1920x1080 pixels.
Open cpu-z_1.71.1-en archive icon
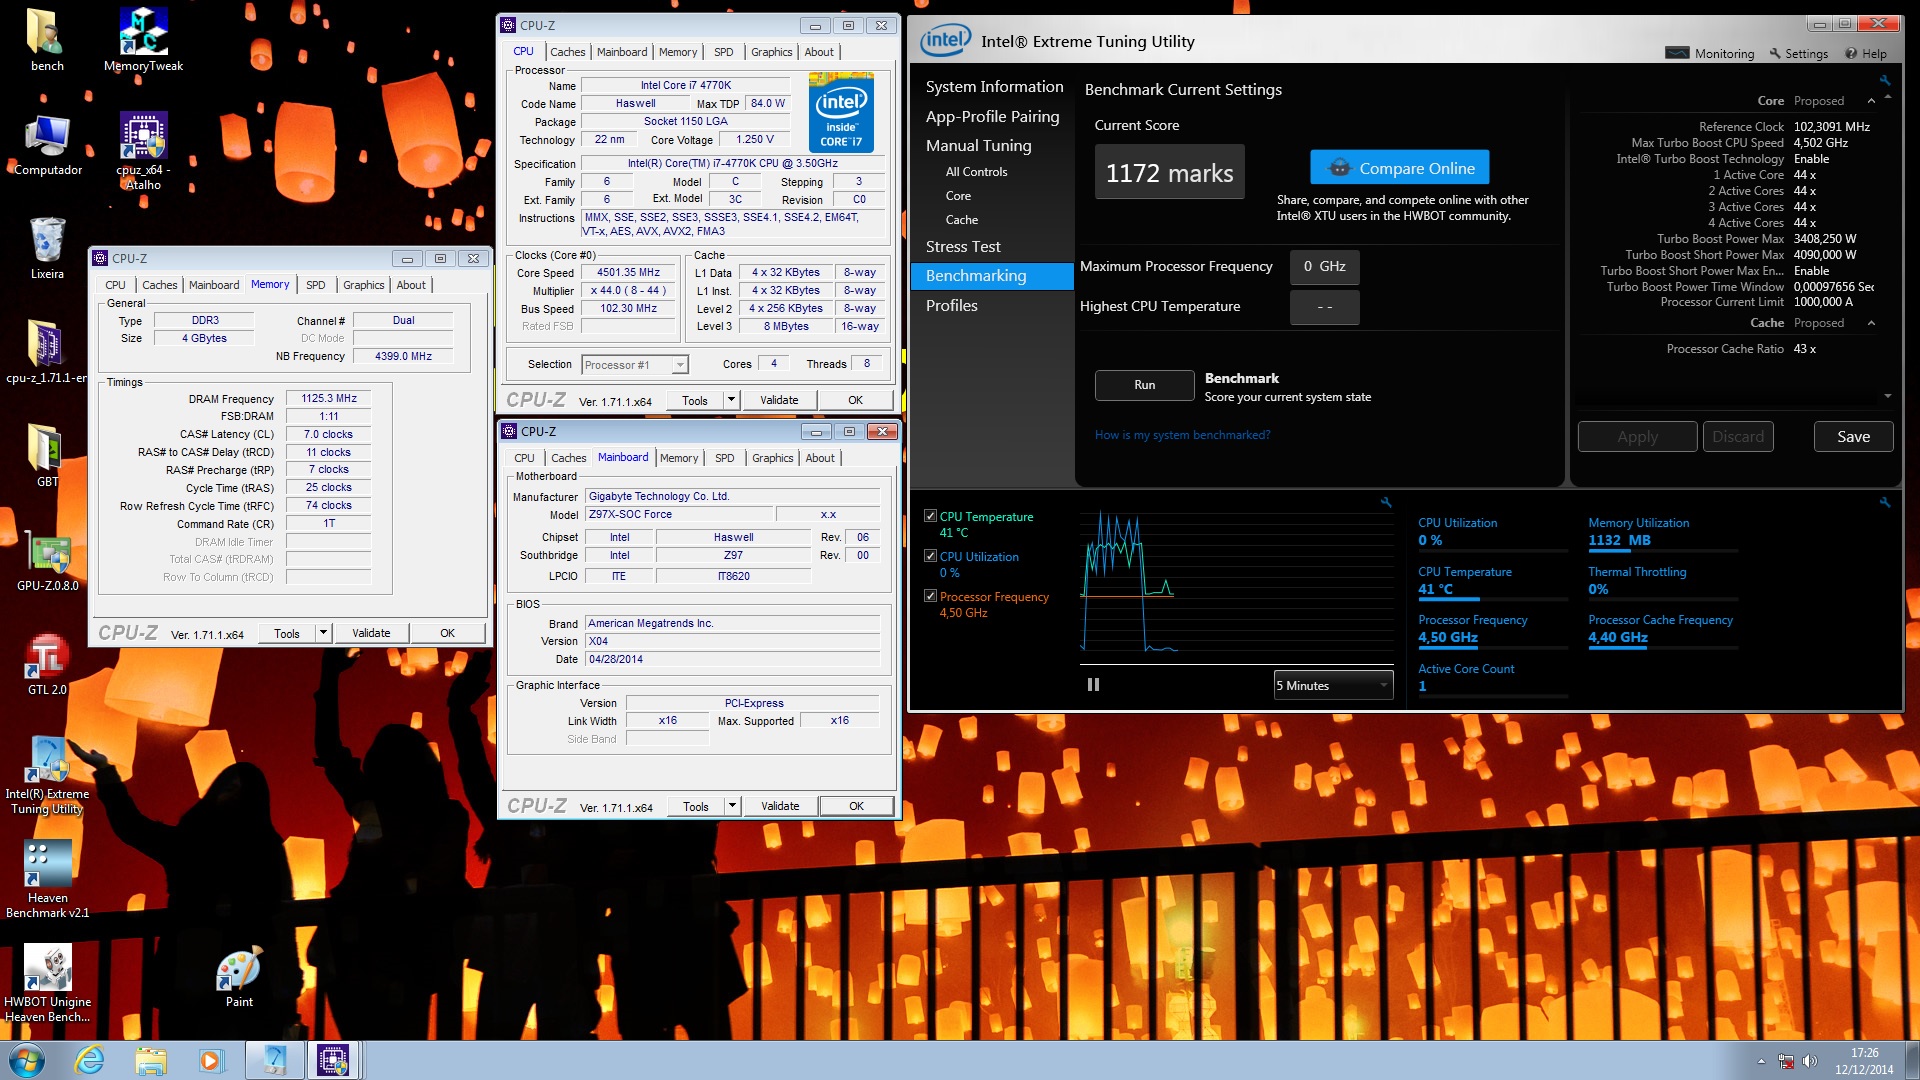point(47,353)
